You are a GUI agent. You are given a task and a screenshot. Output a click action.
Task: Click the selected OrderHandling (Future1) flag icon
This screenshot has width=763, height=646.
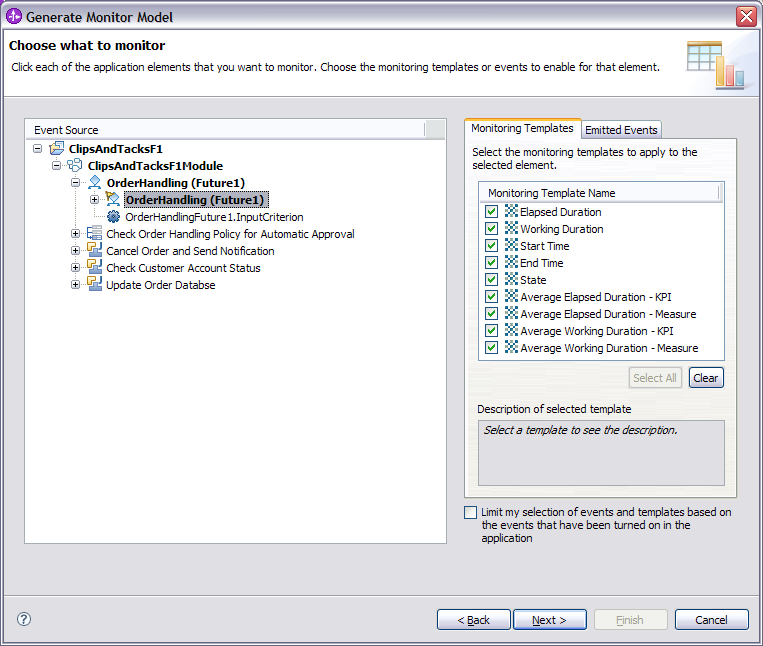[x=113, y=199]
